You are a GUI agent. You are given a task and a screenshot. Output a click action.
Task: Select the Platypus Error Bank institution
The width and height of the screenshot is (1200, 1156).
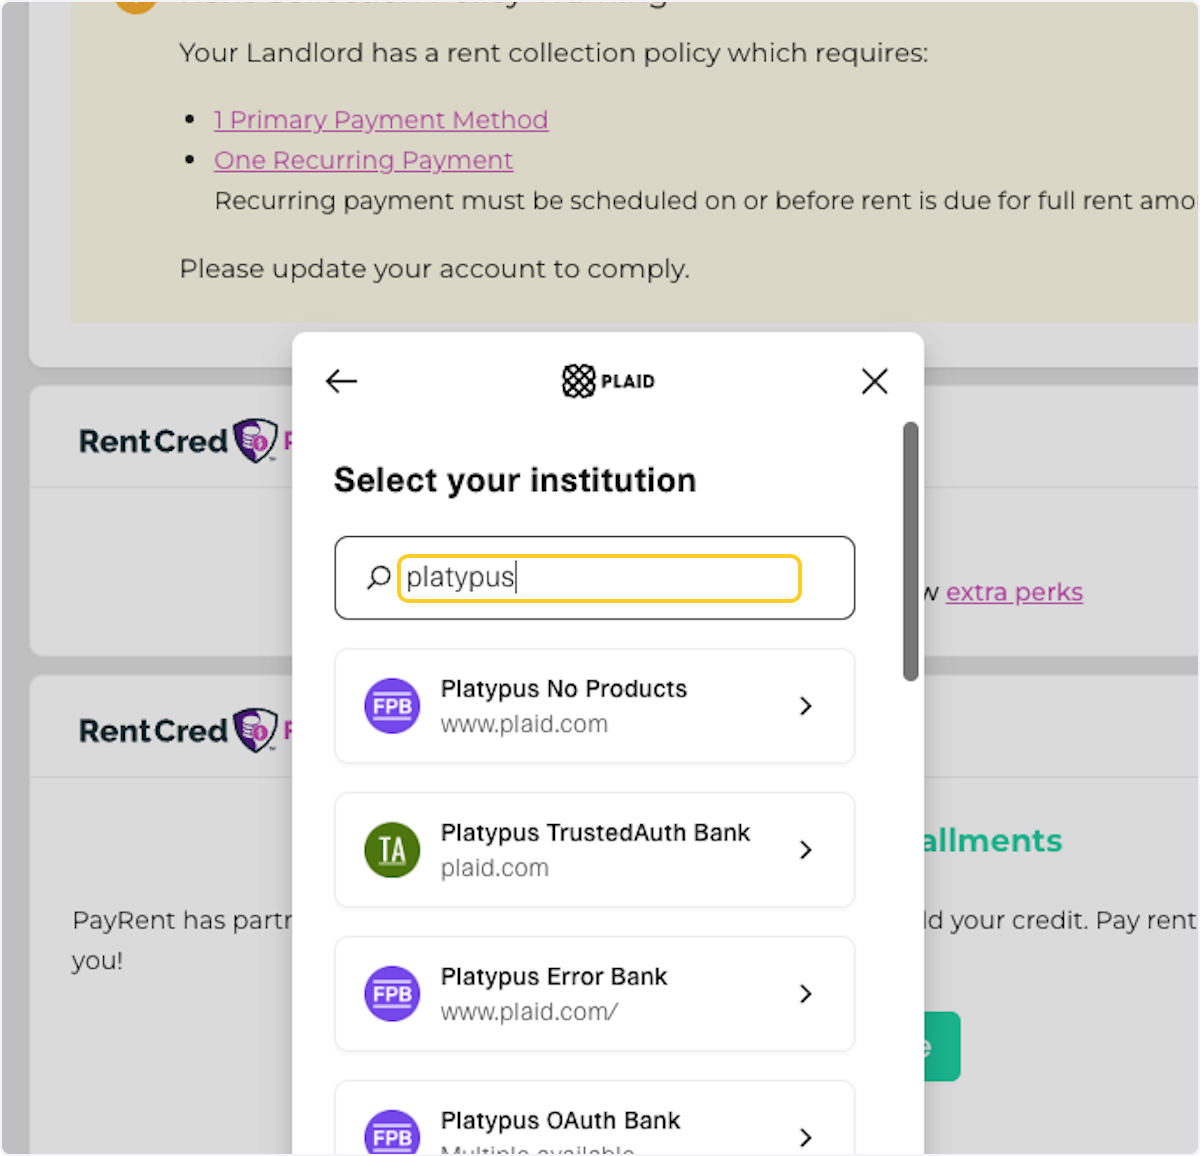tap(595, 994)
